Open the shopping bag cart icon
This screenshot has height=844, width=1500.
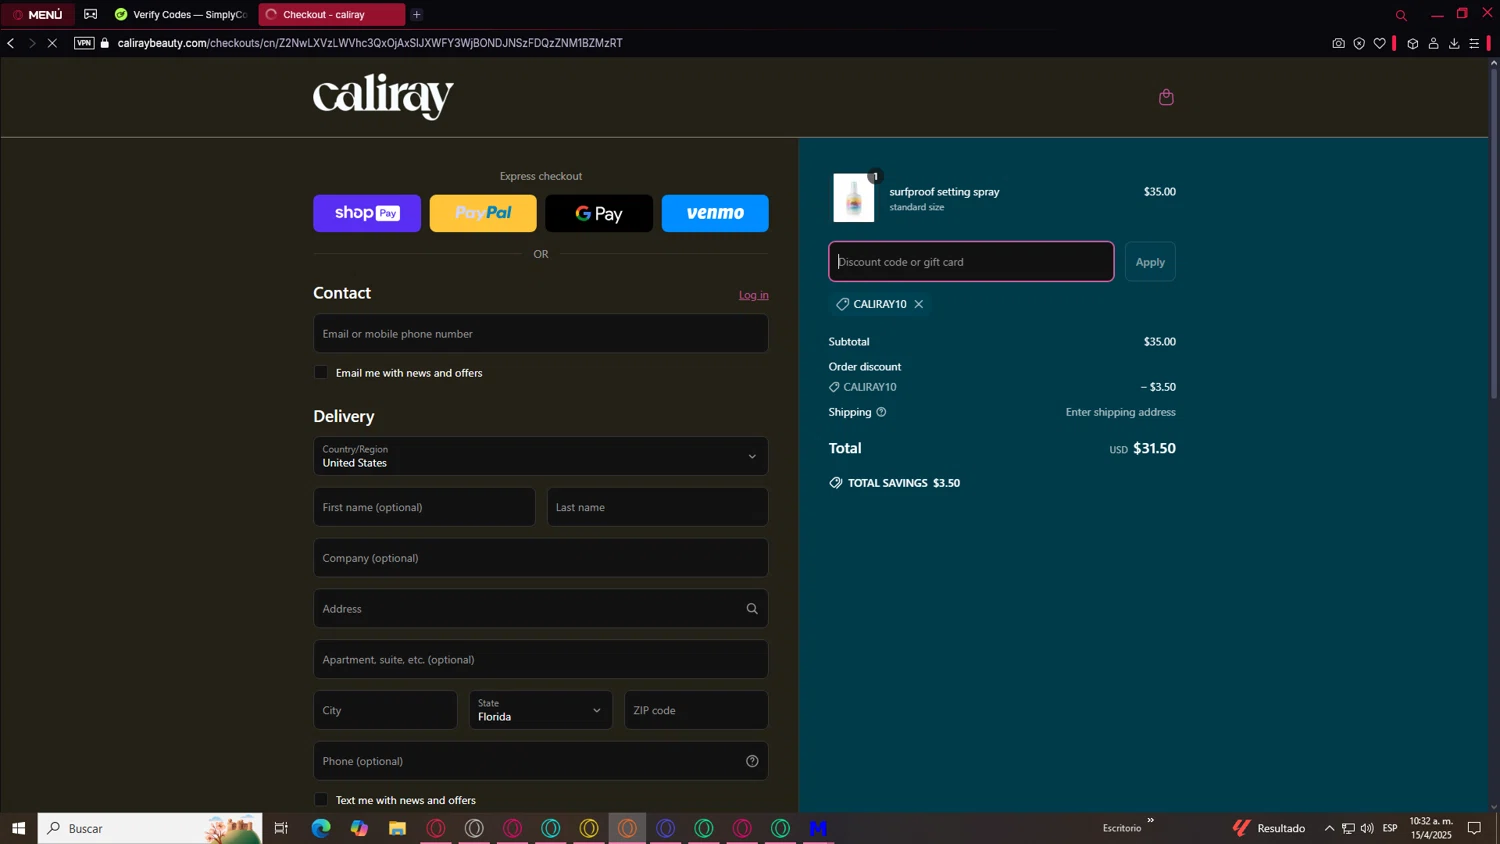(1166, 97)
